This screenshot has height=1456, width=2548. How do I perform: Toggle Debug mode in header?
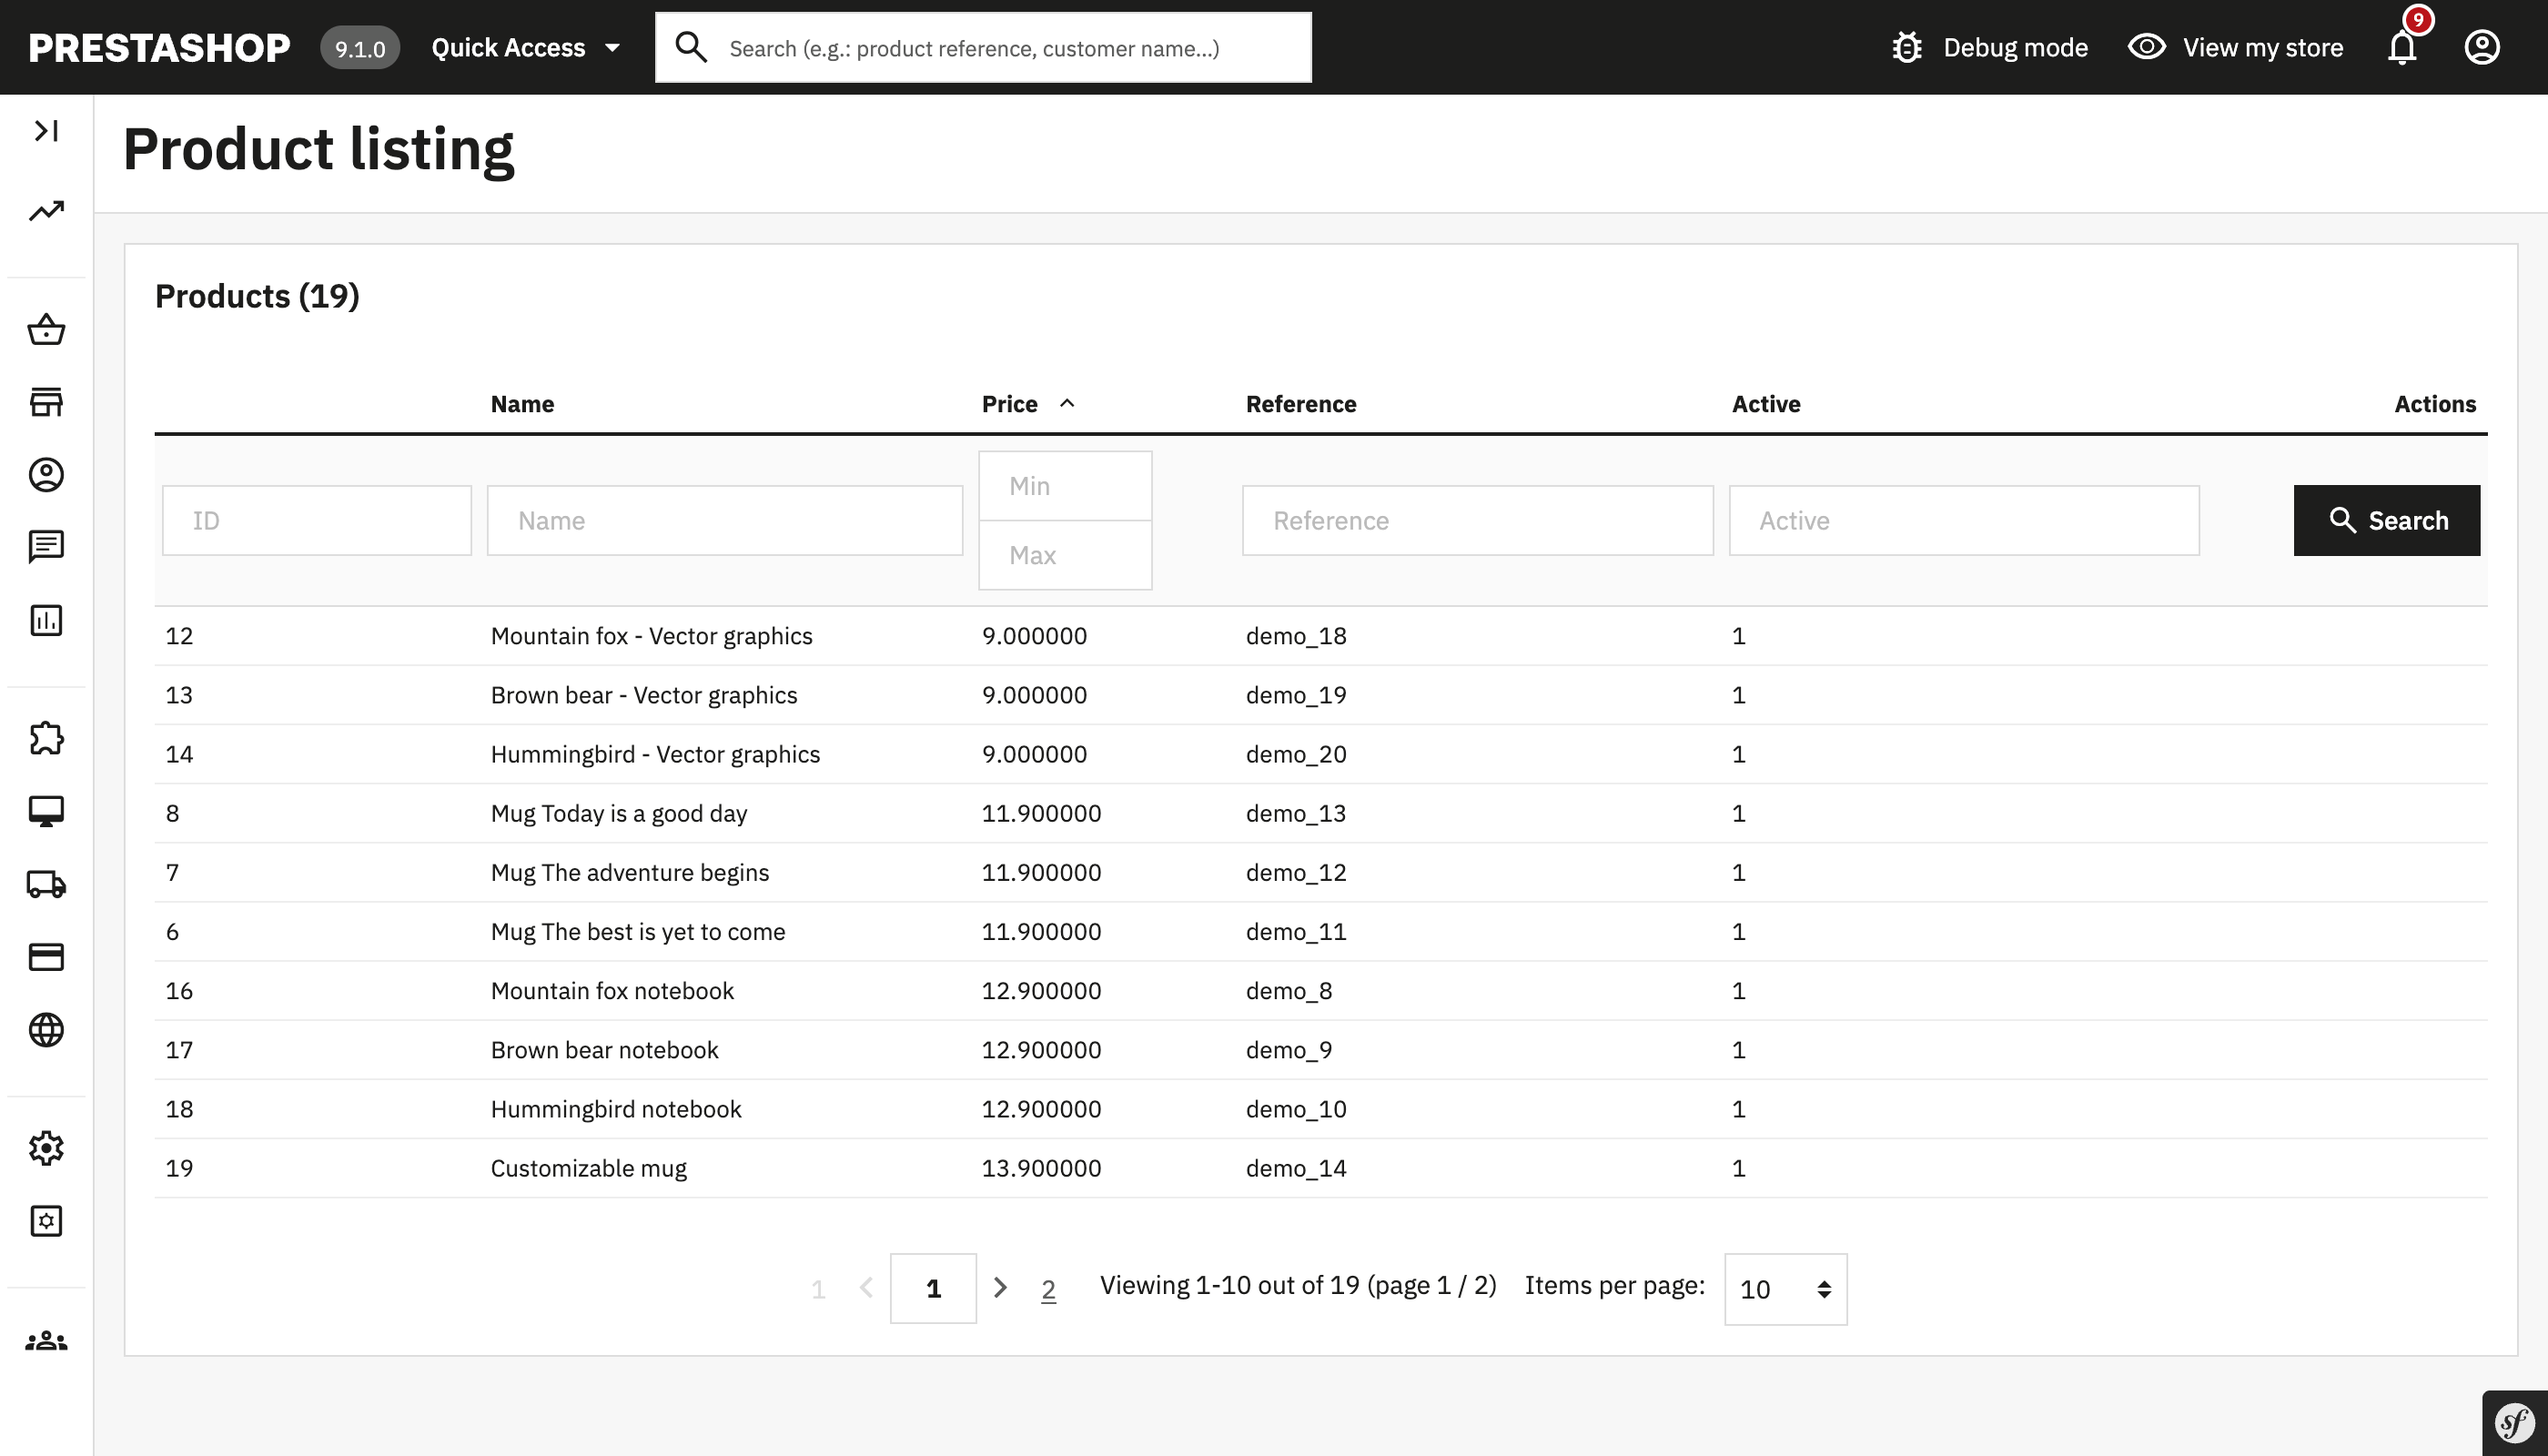point(1990,47)
